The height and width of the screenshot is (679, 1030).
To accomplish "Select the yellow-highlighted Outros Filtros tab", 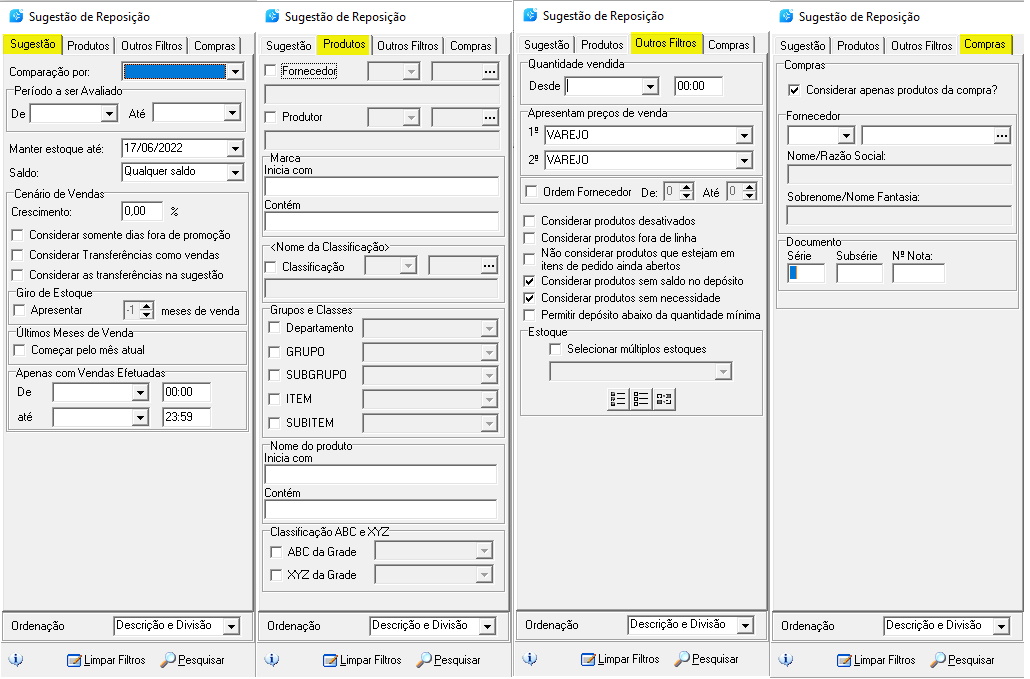I will coord(665,44).
